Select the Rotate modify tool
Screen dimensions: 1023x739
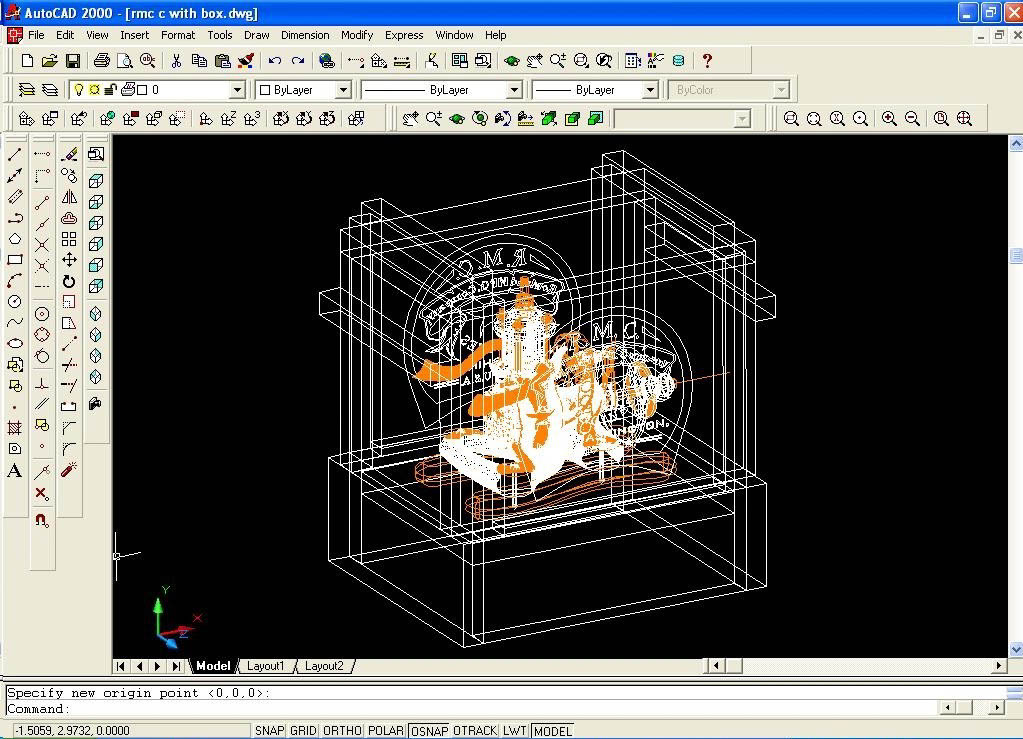69,281
